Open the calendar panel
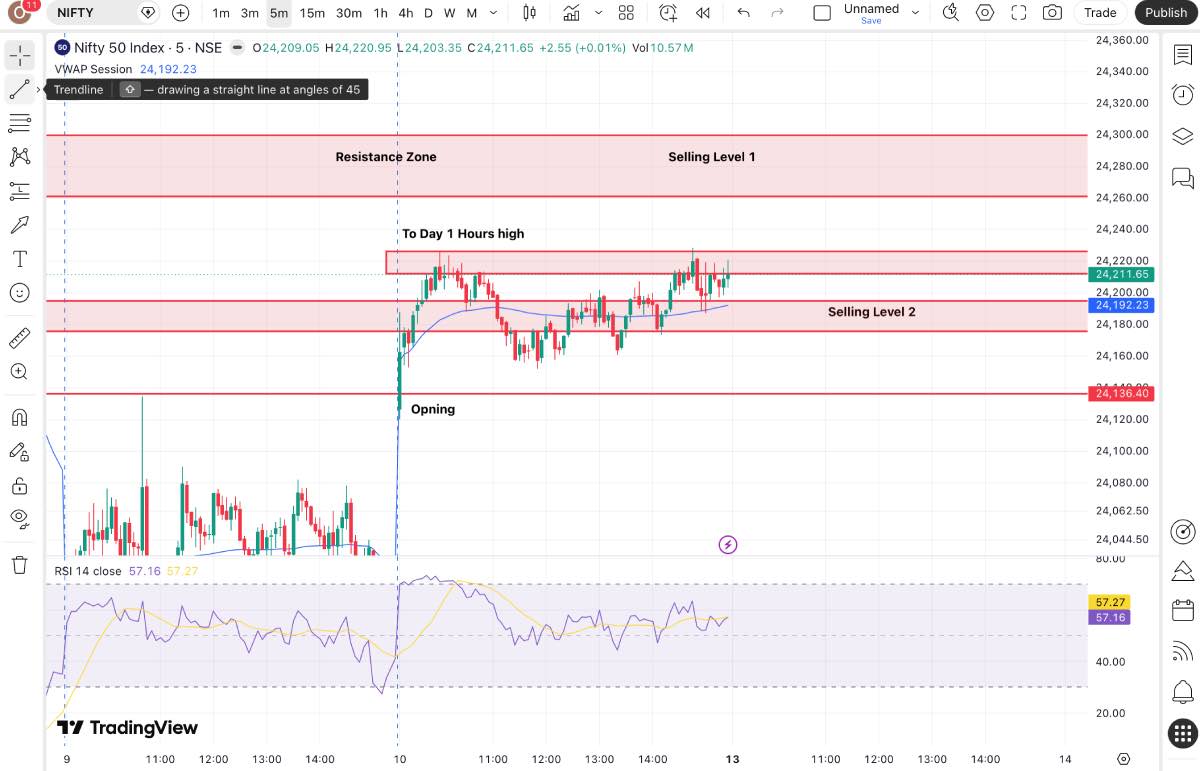1200x771 pixels. (1183, 610)
